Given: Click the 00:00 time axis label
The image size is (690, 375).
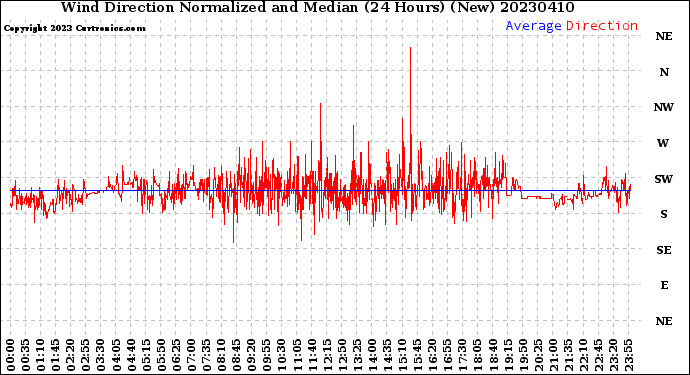Looking at the screenshot, I should (x=11, y=355).
